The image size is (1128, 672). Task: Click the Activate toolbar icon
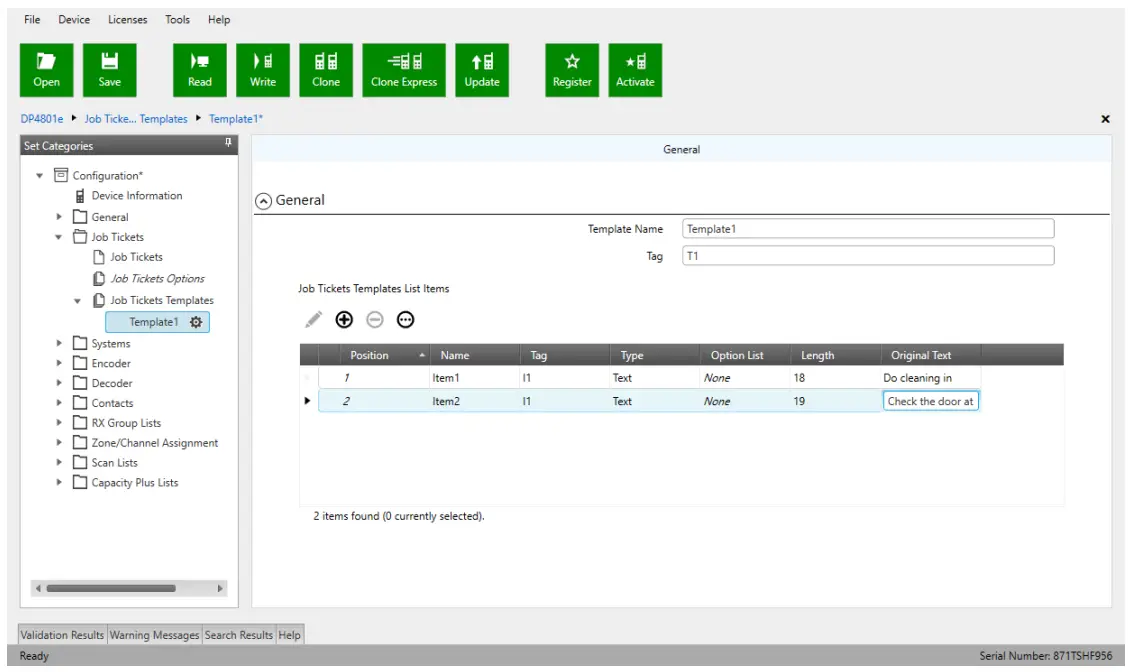coord(635,70)
